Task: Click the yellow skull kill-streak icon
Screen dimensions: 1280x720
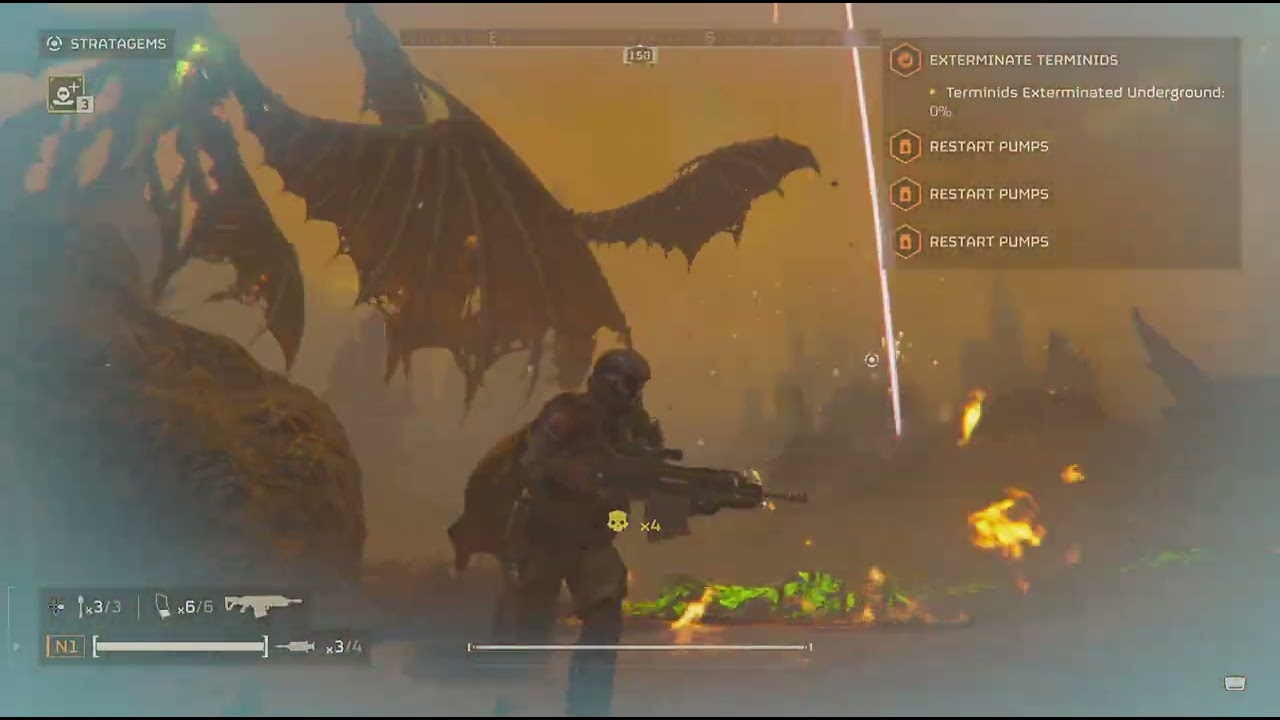Action: [618, 522]
